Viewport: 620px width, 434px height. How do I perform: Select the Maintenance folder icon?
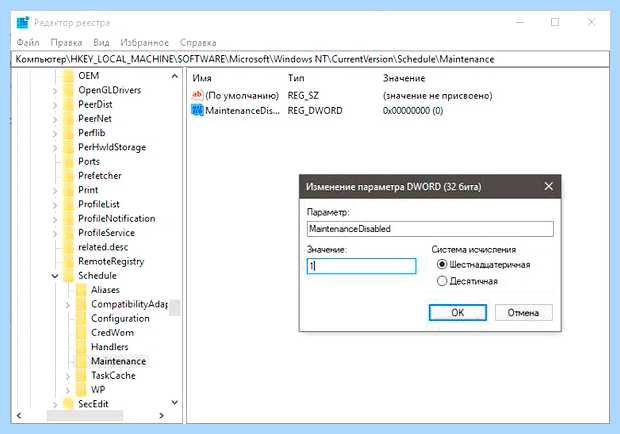point(81,361)
